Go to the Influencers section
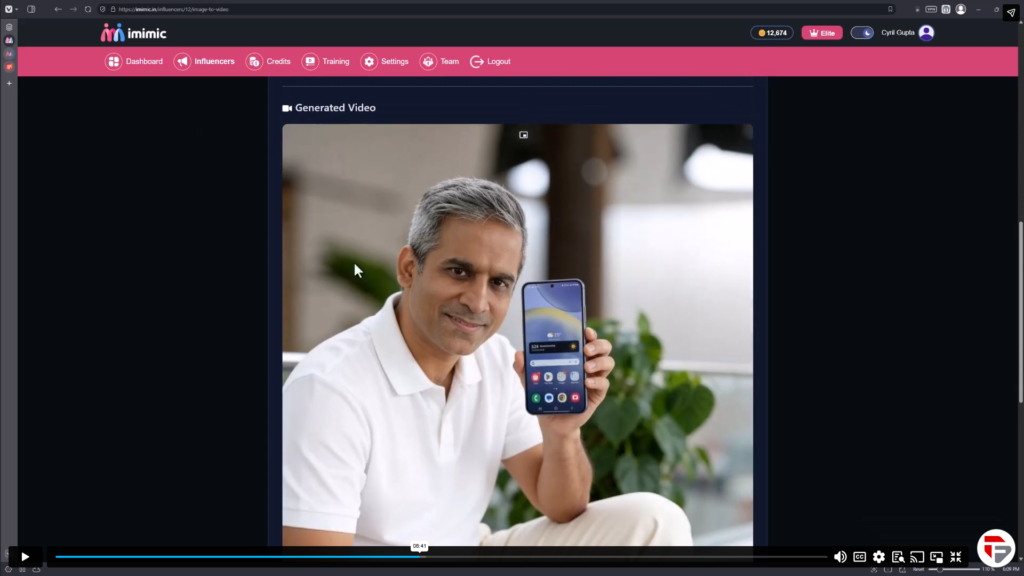 click(x=205, y=62)
